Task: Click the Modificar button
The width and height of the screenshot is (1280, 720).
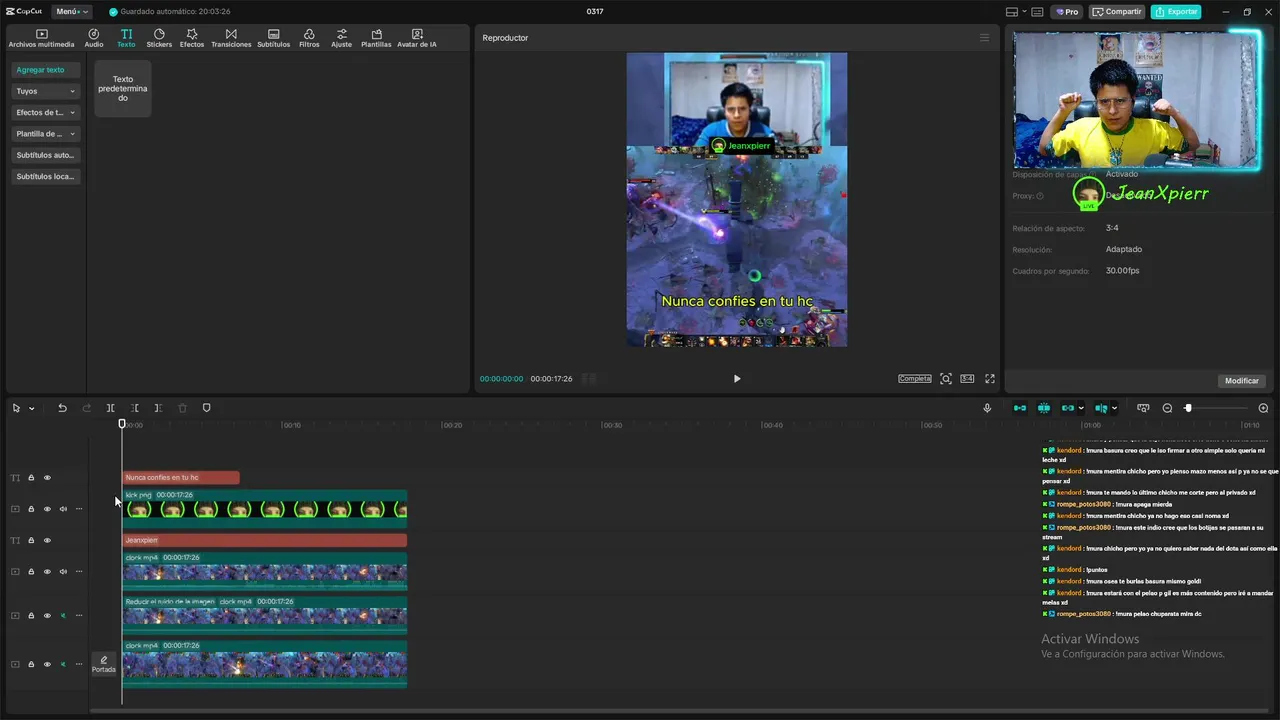Action: click(1242, 381)
